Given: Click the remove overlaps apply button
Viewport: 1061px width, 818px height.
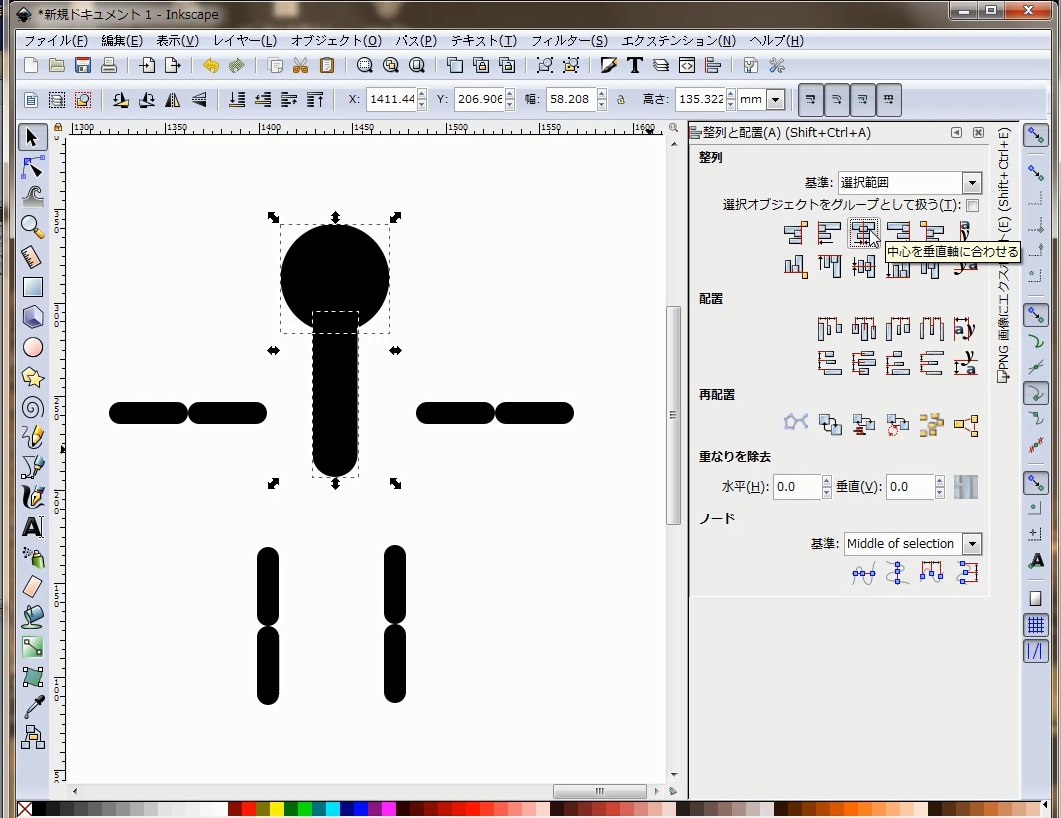Looking at the screenshot, I should [965, 487].
